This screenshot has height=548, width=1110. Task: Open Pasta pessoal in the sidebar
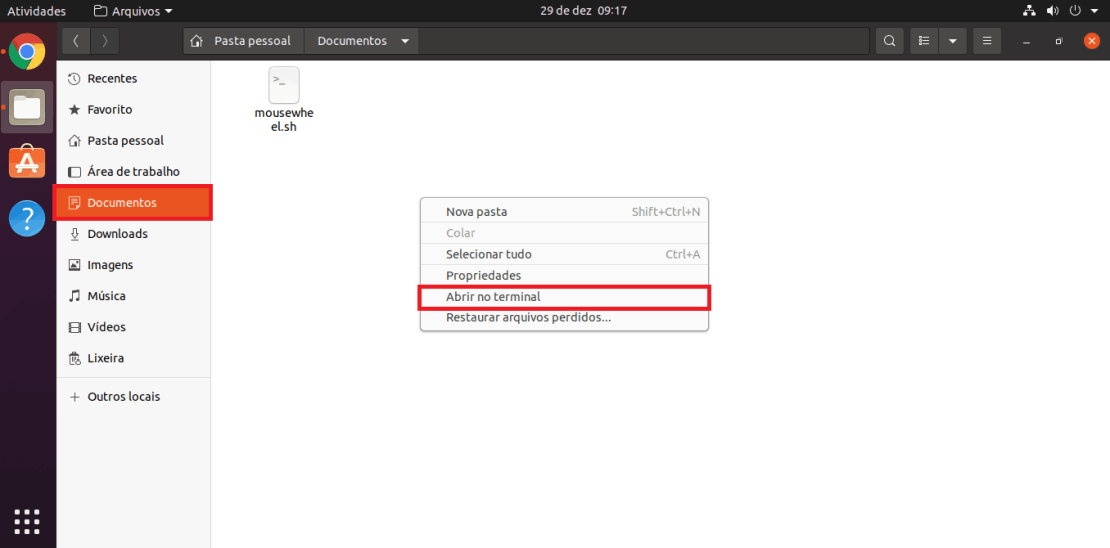click(x=134, y=141)
